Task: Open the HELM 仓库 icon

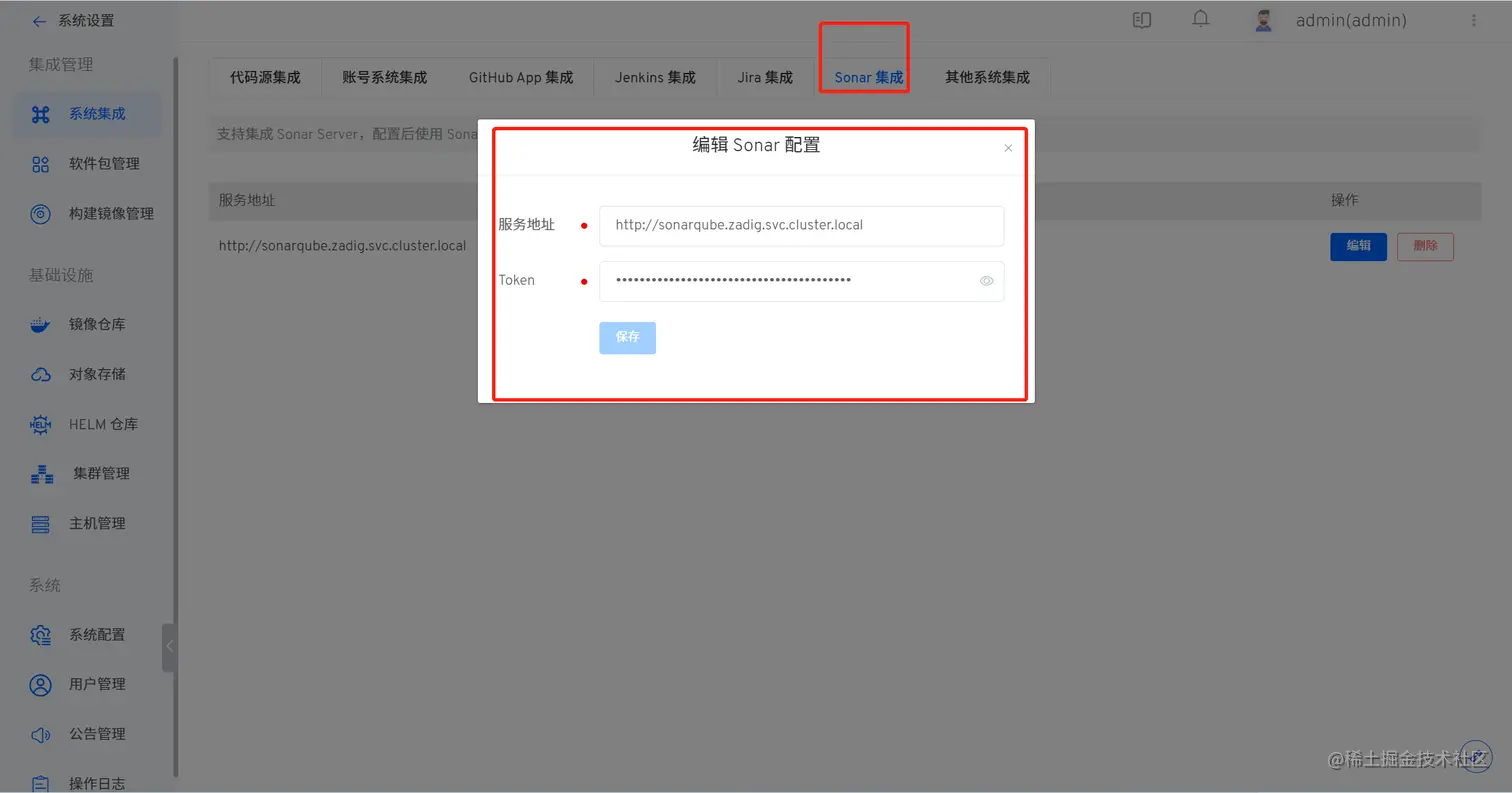Action: pyautogui.click(x=40, y=424)
